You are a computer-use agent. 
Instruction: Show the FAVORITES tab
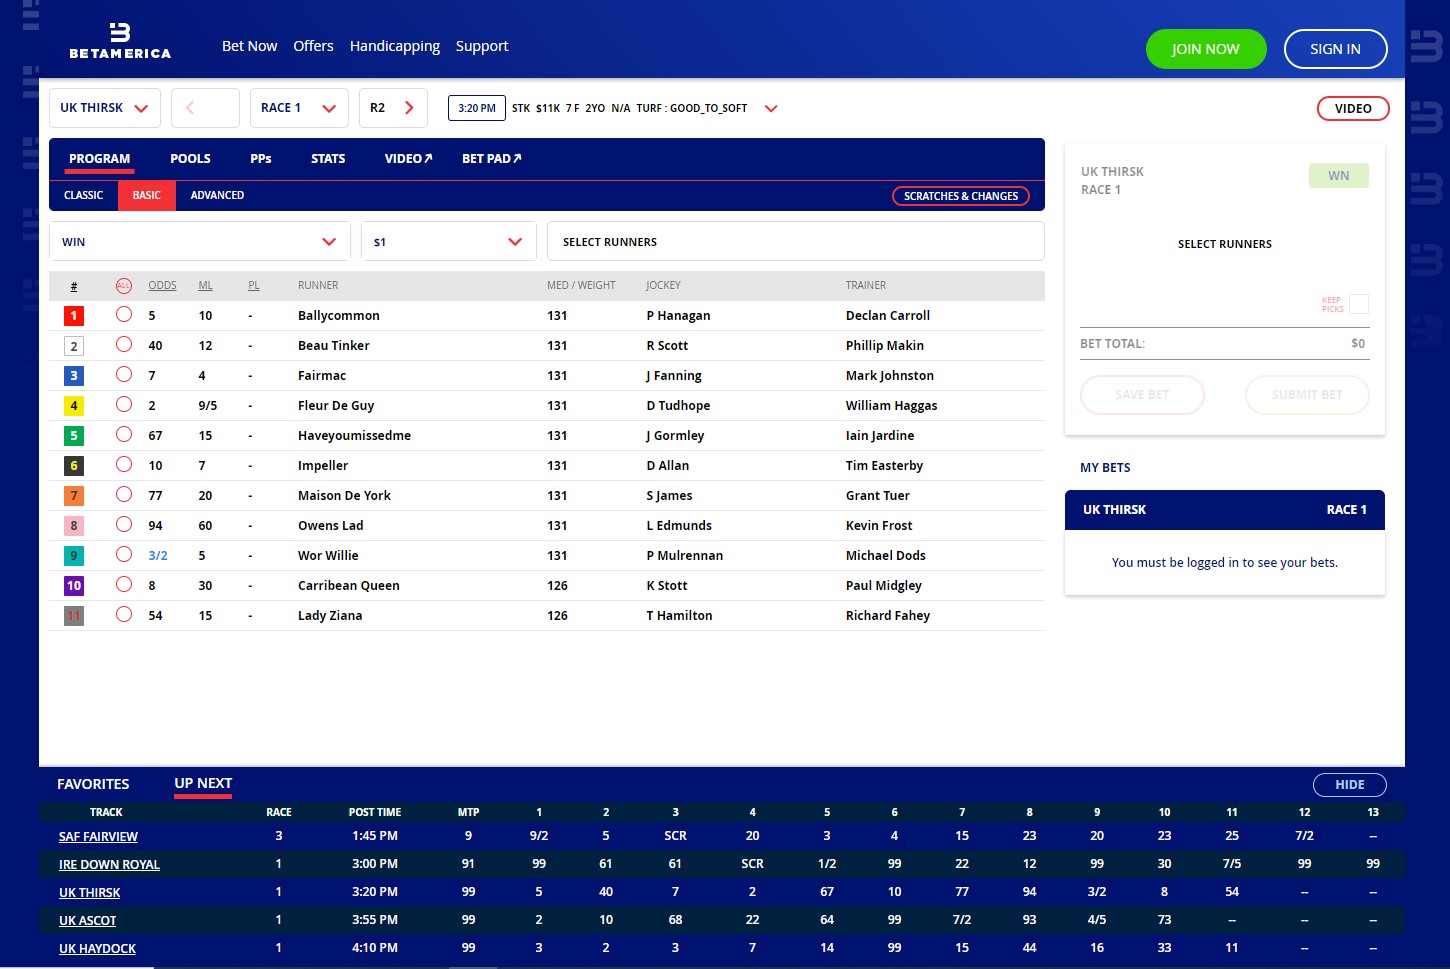[93, 784]
